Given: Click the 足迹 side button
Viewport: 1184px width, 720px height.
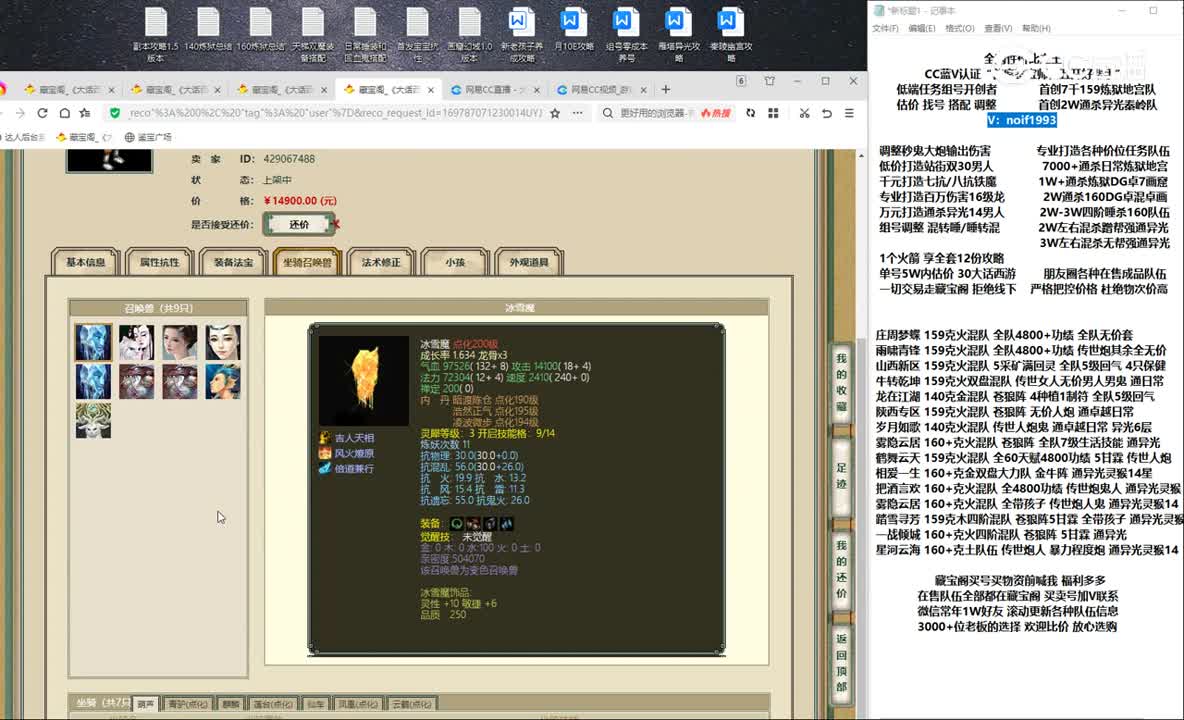Looking at the screenshot, I should point(841,475).
